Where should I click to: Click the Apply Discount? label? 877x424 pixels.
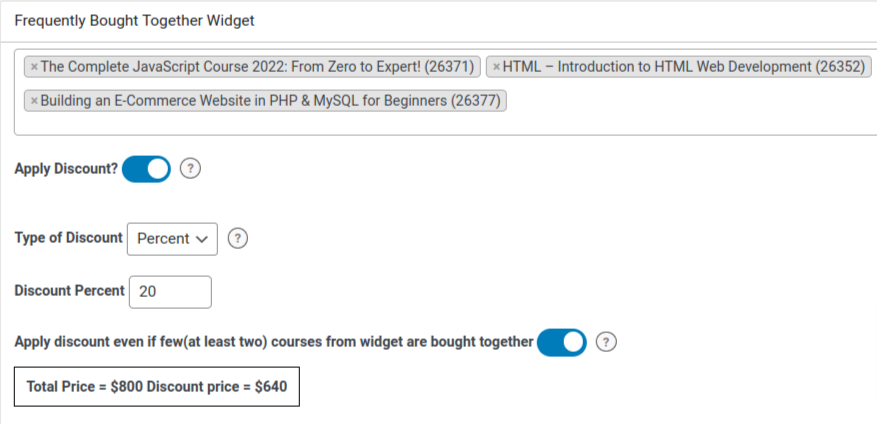click(x=66, y=169)
